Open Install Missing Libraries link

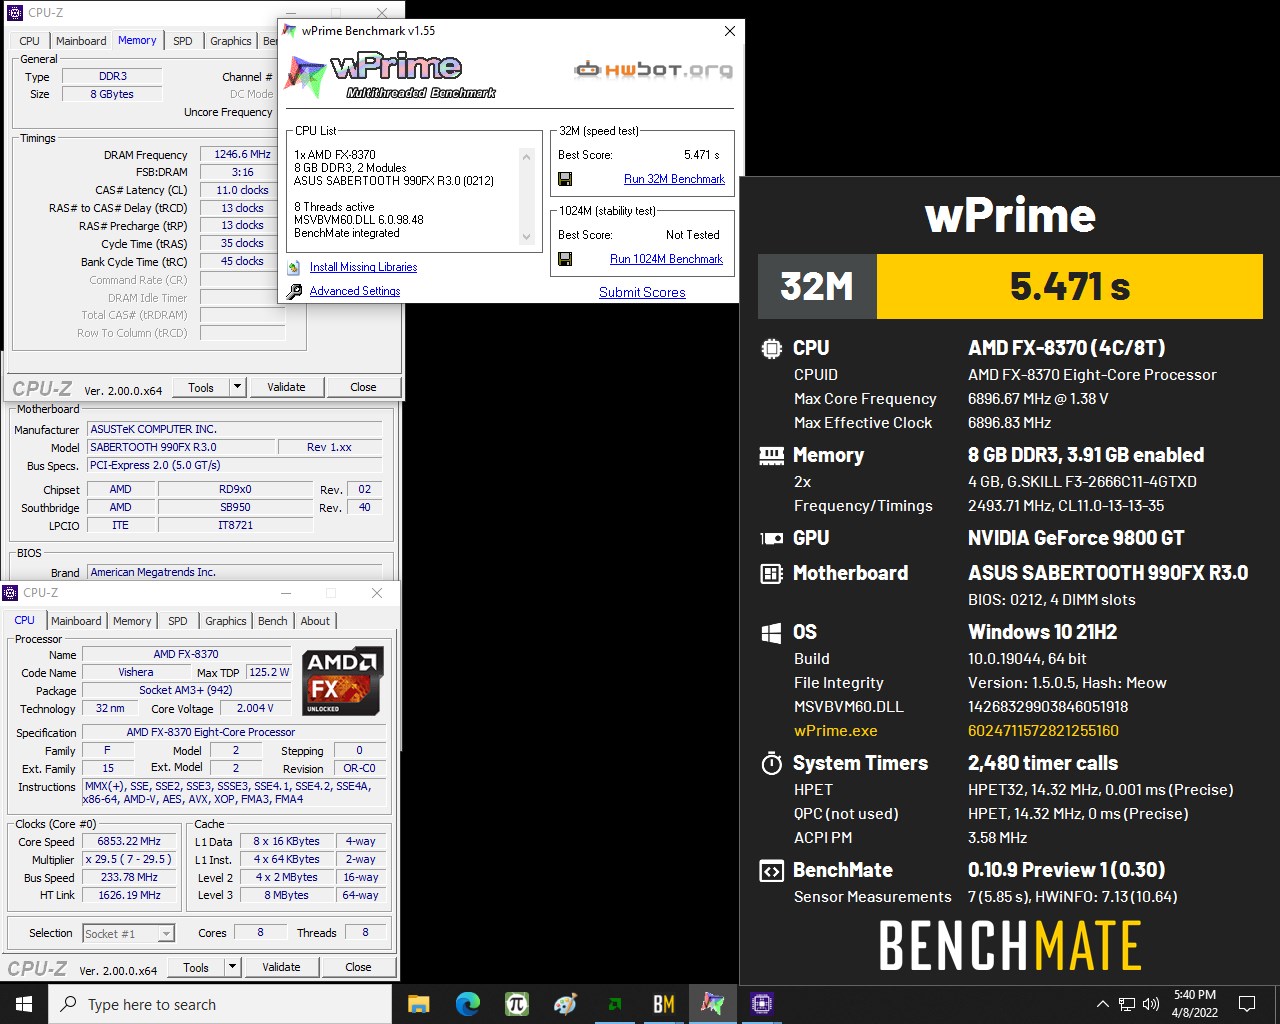click(x=363, y=267)
